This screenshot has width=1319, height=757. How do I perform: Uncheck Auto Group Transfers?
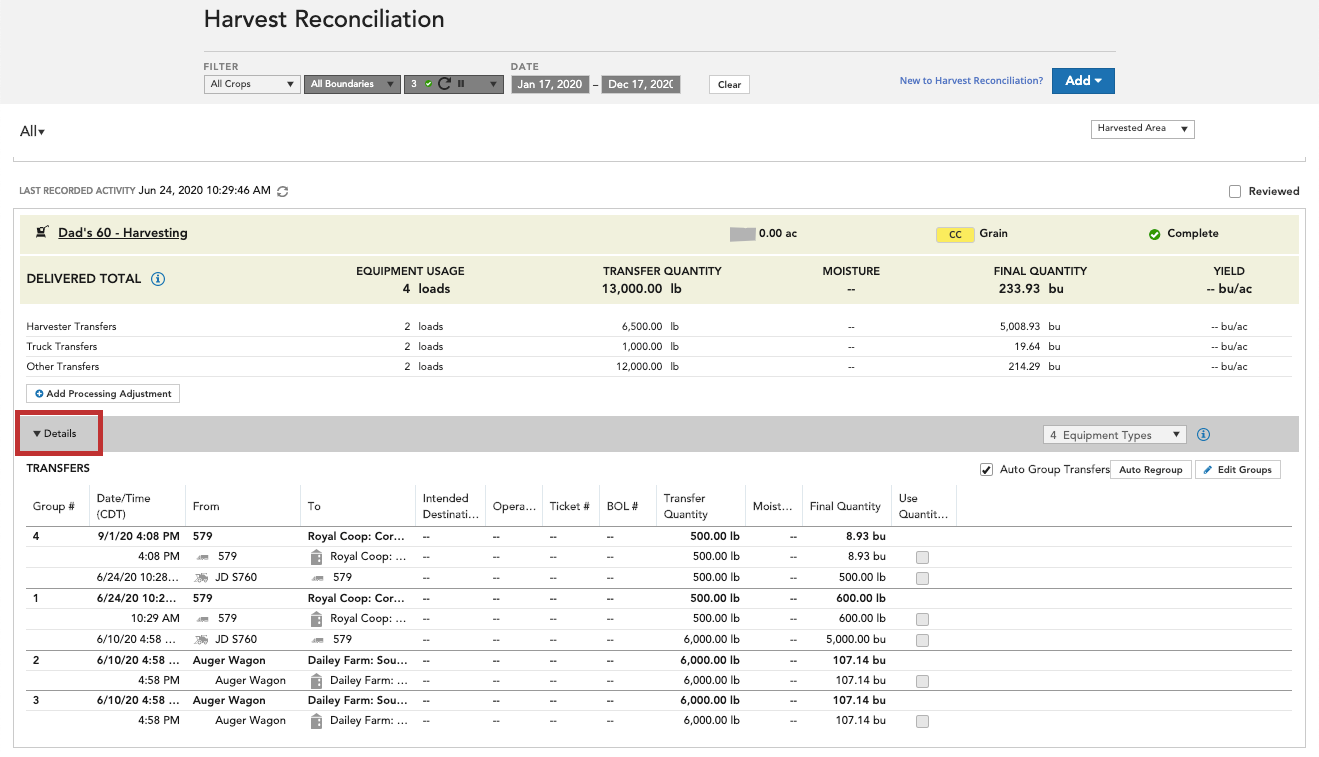click(x=987, y=469)
